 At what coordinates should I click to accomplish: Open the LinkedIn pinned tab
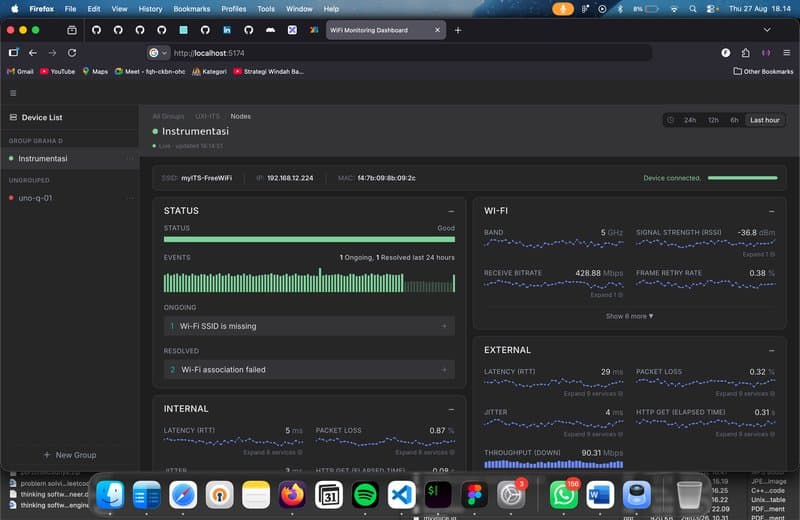(227, 30)
